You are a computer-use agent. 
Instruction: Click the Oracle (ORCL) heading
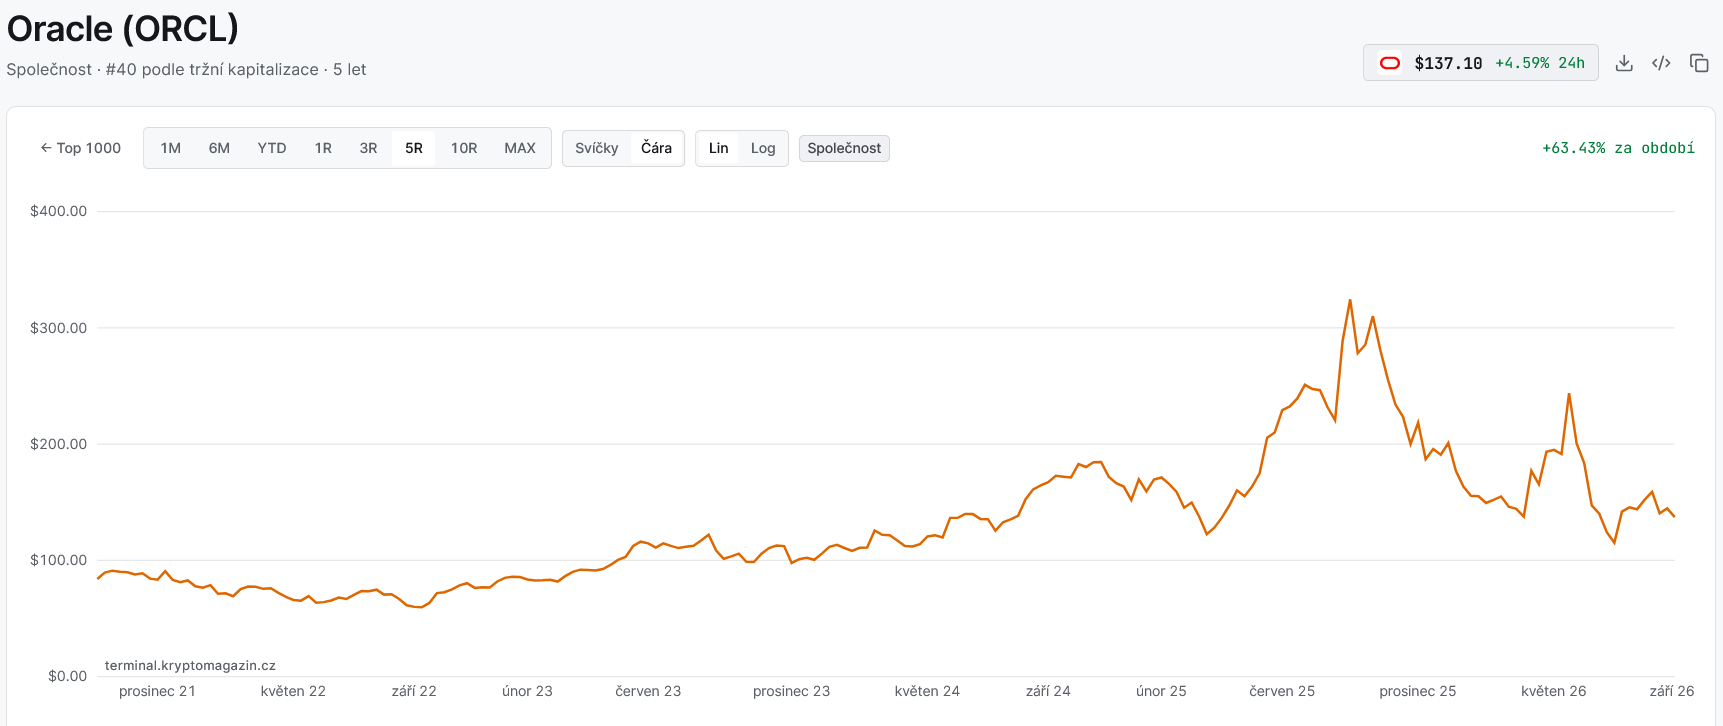pyautogui.click(x=123, y=29)
